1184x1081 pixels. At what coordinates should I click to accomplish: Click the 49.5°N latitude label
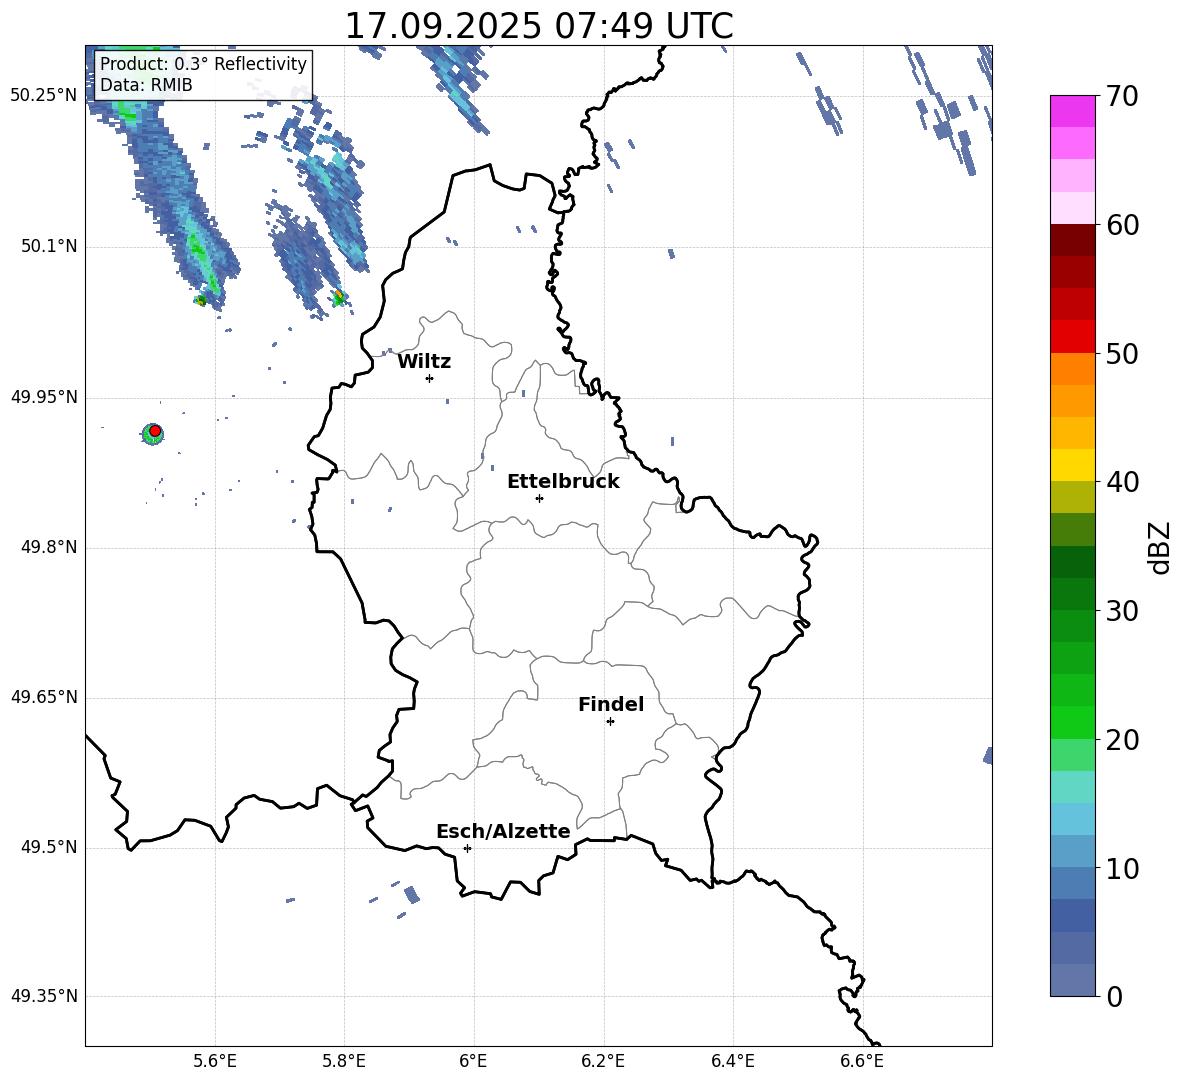click(x=49, y=847)
